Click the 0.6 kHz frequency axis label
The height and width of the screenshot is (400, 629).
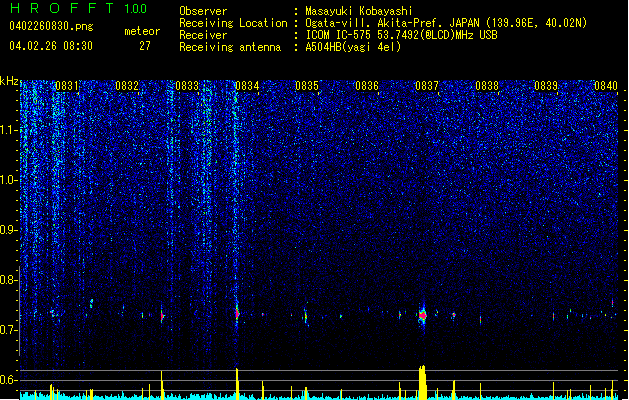(x=8, y=380)
